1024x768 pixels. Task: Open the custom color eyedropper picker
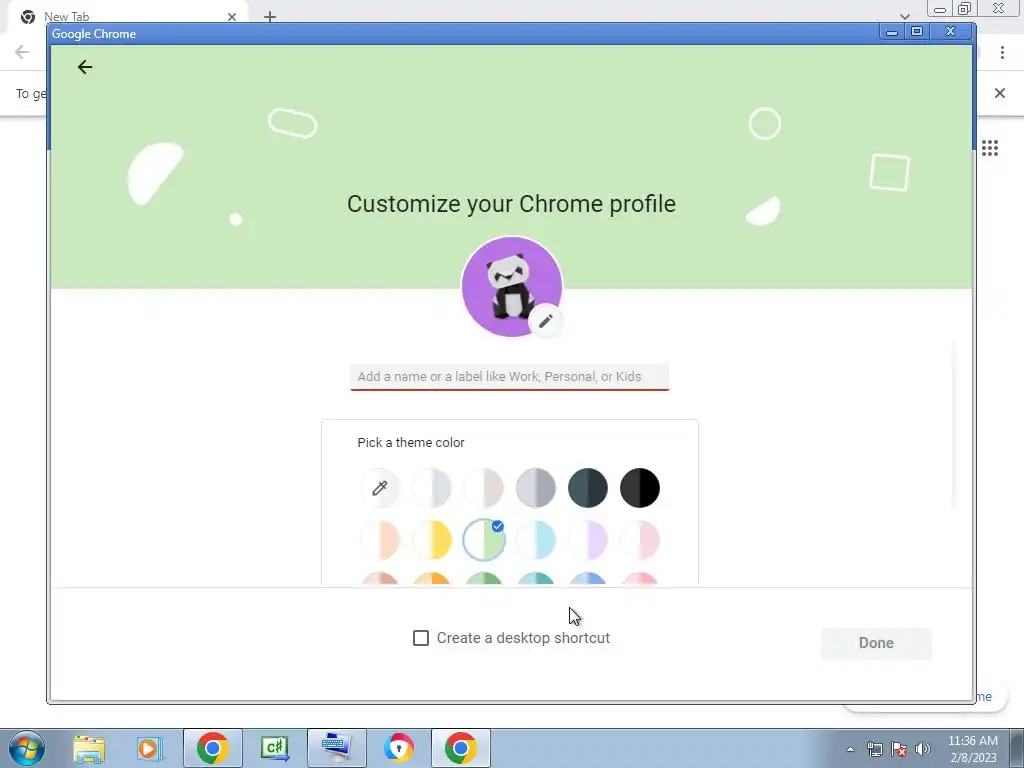[379, 488]
